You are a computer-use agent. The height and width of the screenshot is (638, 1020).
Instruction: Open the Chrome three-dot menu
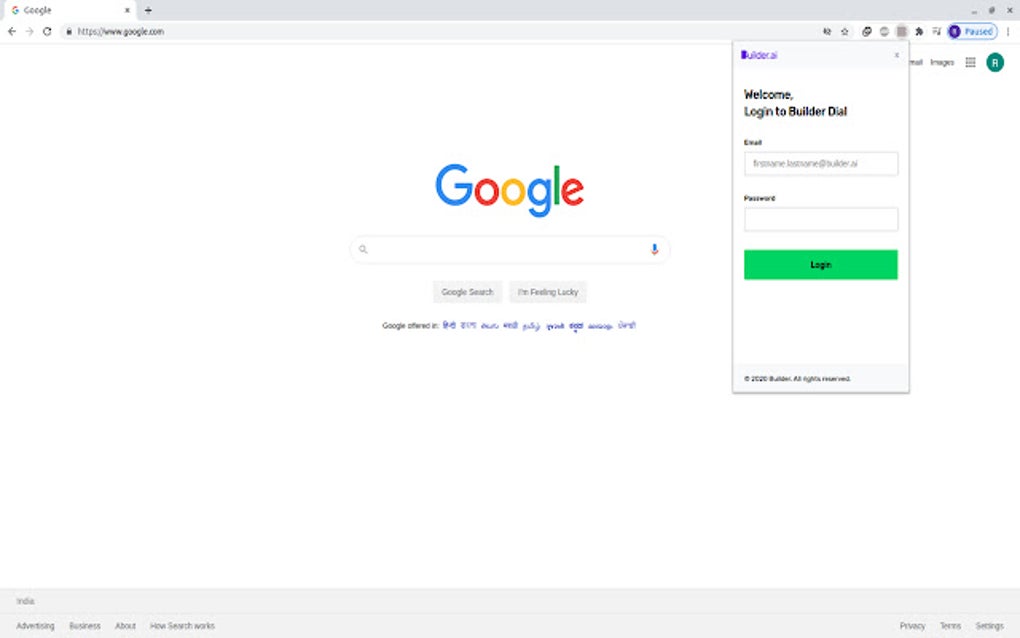tap(1009, 31)
